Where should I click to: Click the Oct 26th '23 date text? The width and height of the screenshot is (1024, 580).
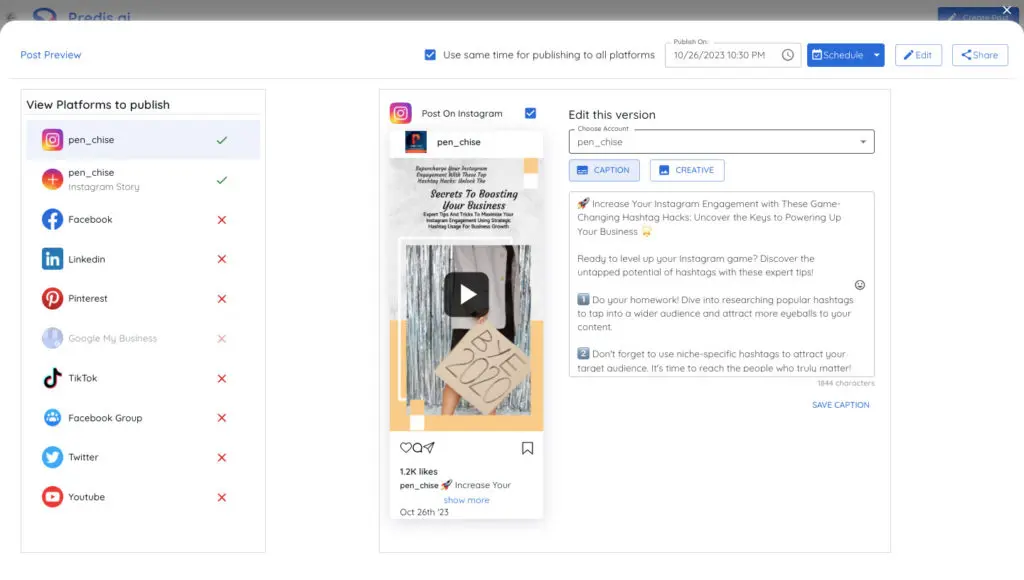click(424, 513)
